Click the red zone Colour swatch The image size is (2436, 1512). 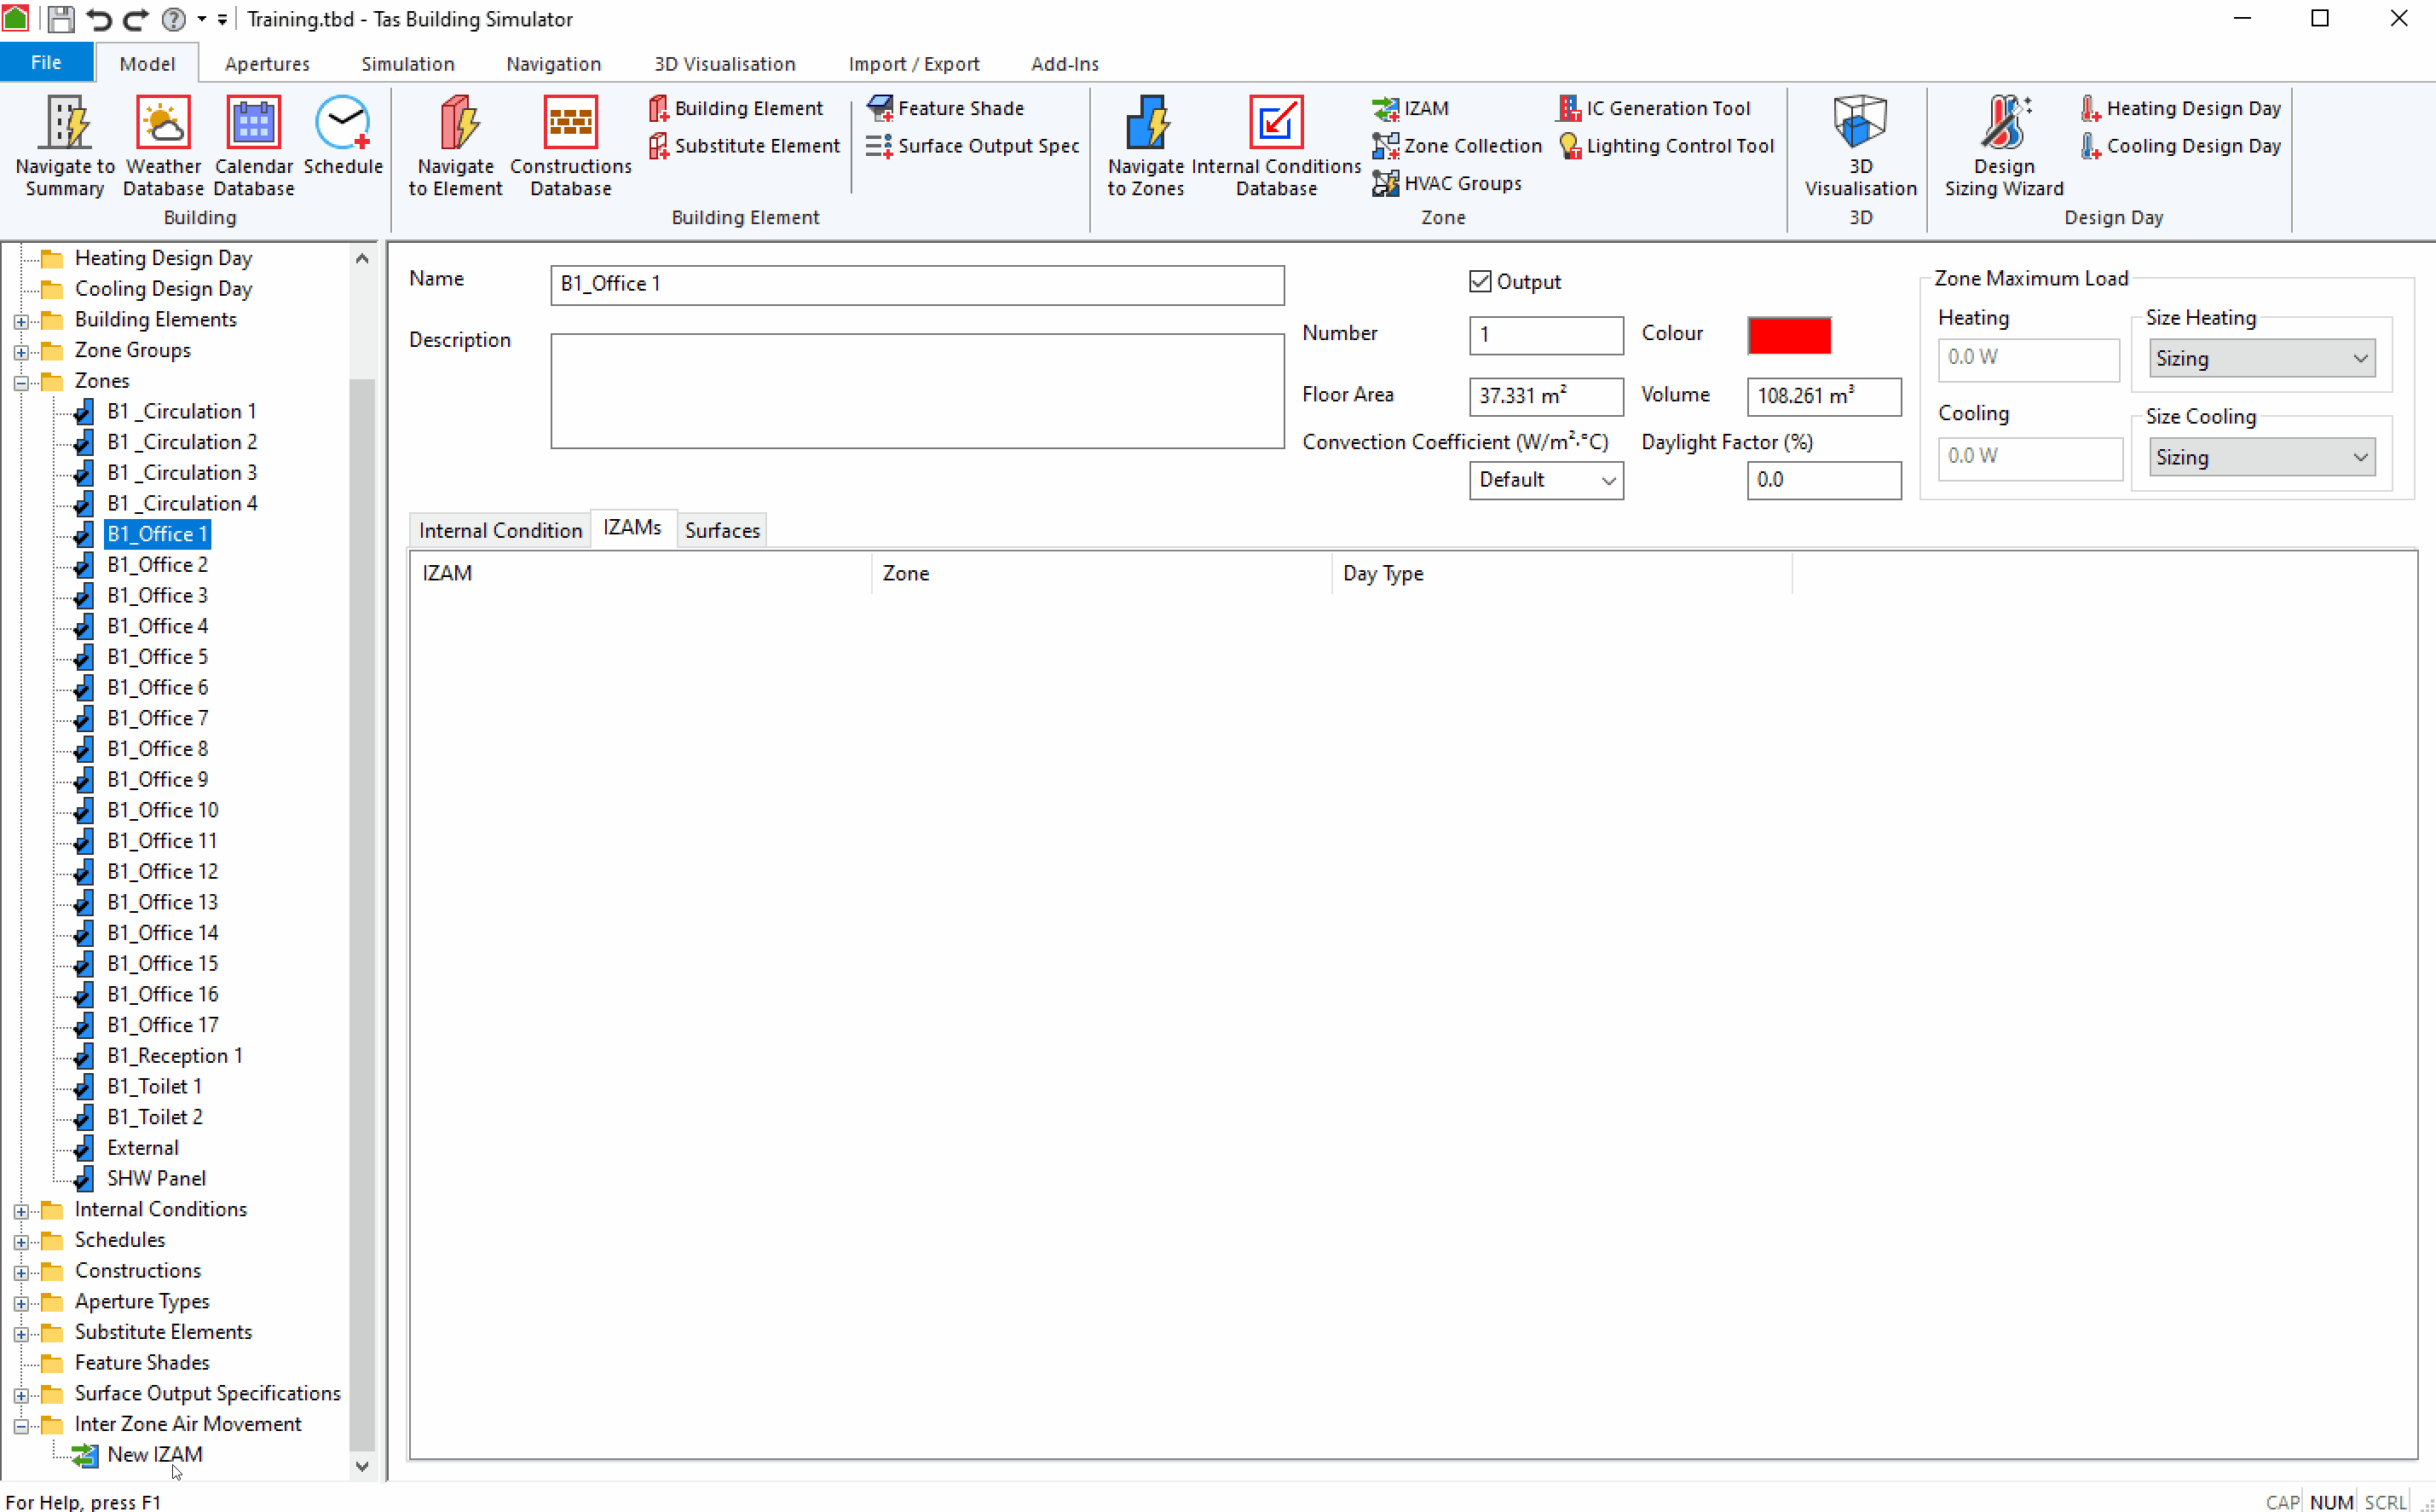[1789, 335]
